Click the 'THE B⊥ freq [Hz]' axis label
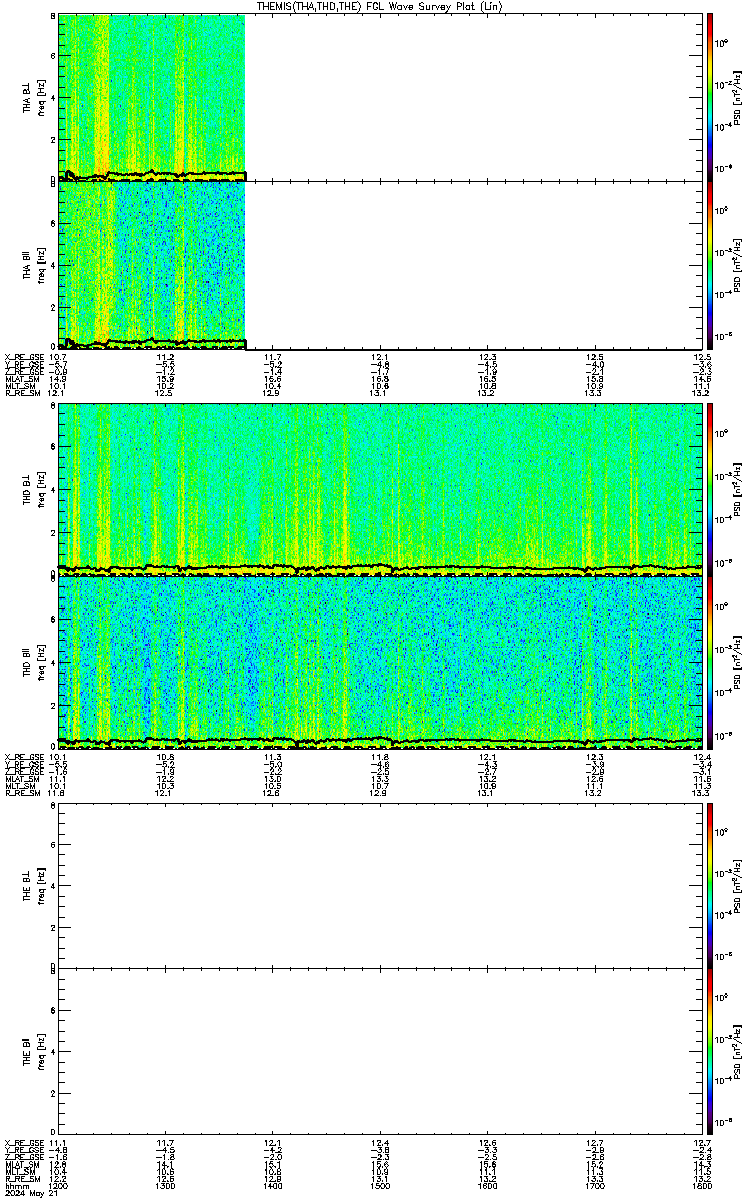This screenshot has height=1200, width=750. click(x=35, y=885)
